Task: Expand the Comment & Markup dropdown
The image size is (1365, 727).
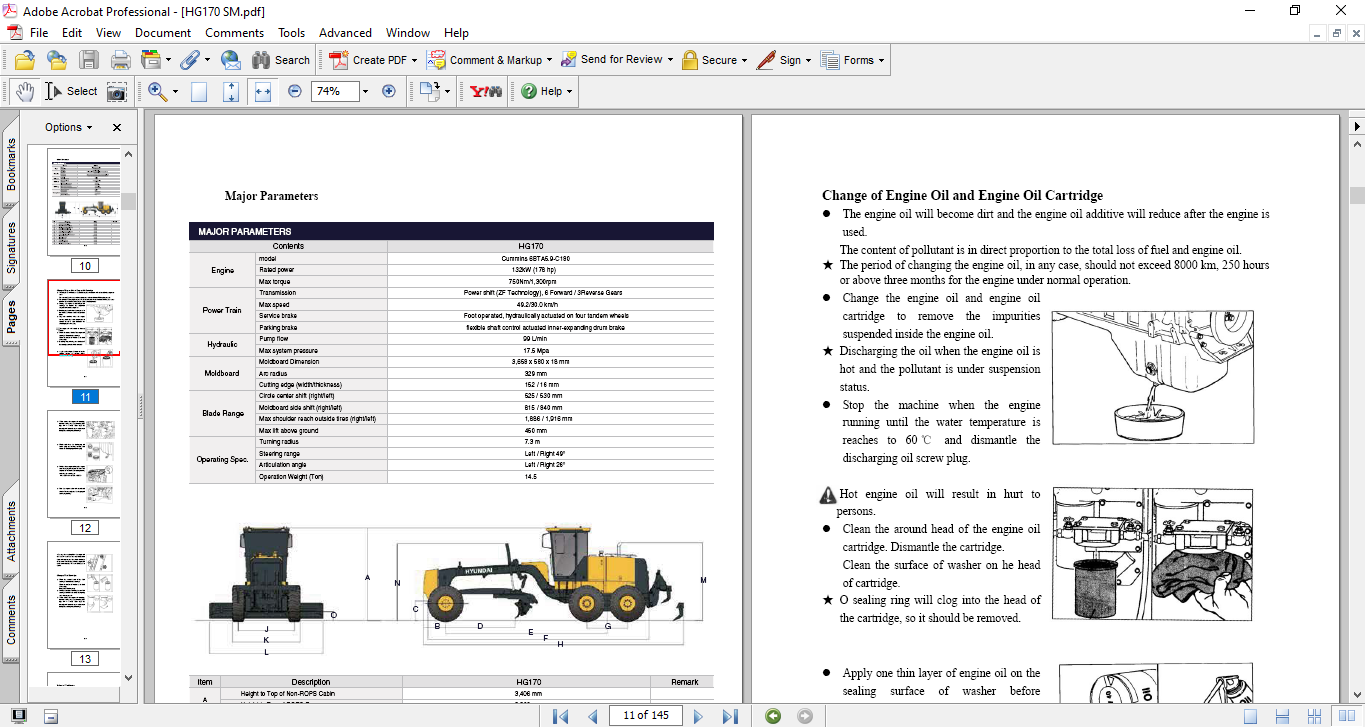Action: (551, 60)
